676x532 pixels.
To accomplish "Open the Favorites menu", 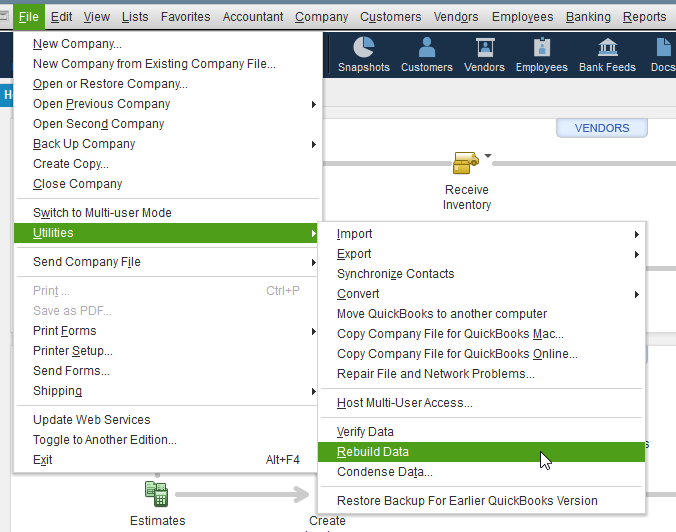I will (185, 17).
